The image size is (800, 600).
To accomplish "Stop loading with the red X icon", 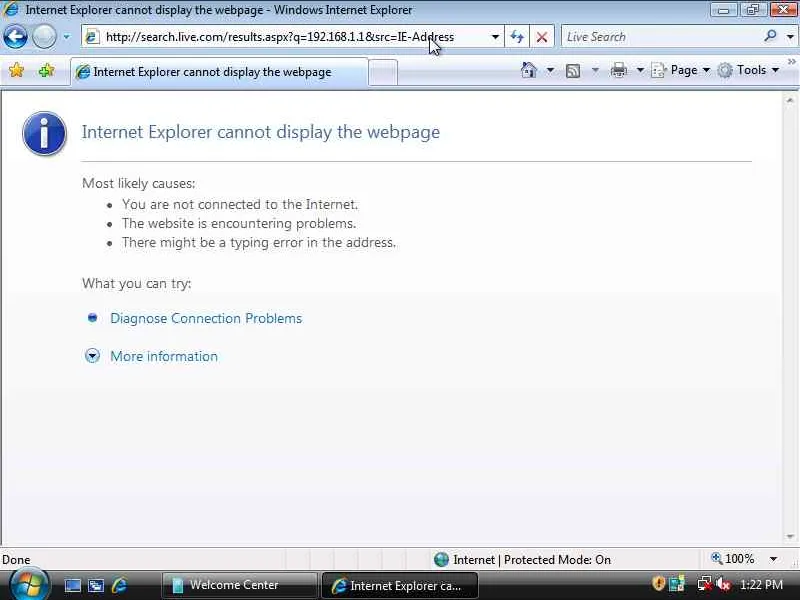I will pyautogui.click(x=542, y=37).
